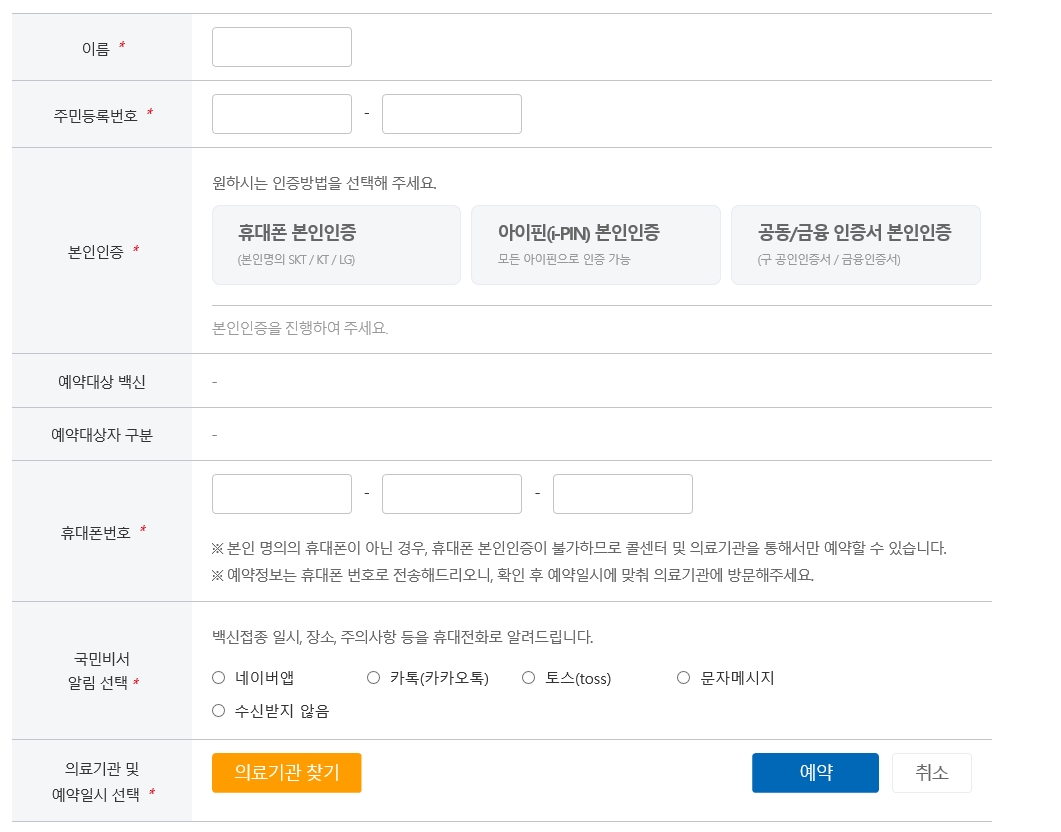Screen dimensions: 1061x832
Task: Click the 국민비서 알림 선택 label
Action: (x=102, y=670)
